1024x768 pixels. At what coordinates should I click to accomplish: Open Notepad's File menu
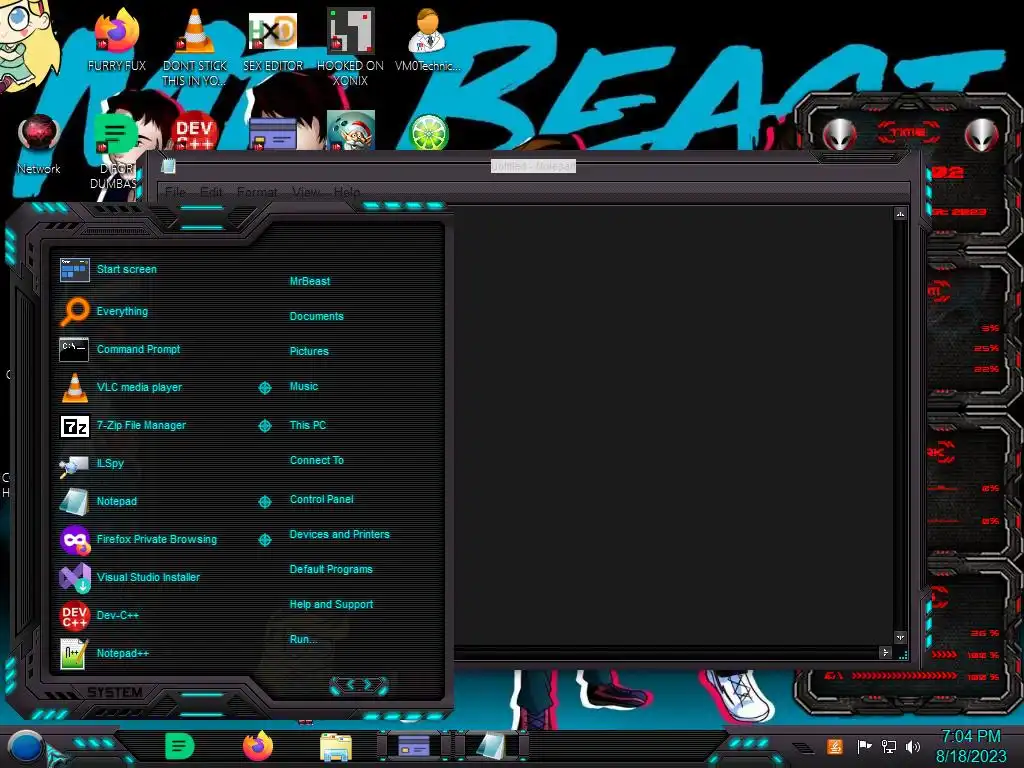click(175, 192)
